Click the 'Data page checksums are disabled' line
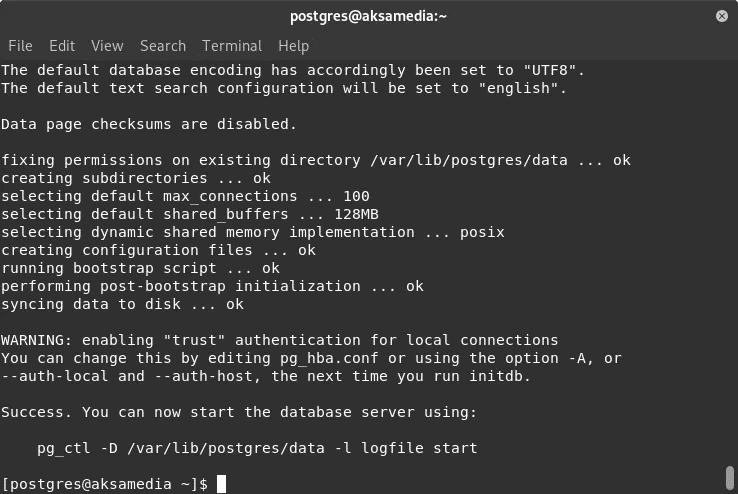 click(x=149, y=124)
